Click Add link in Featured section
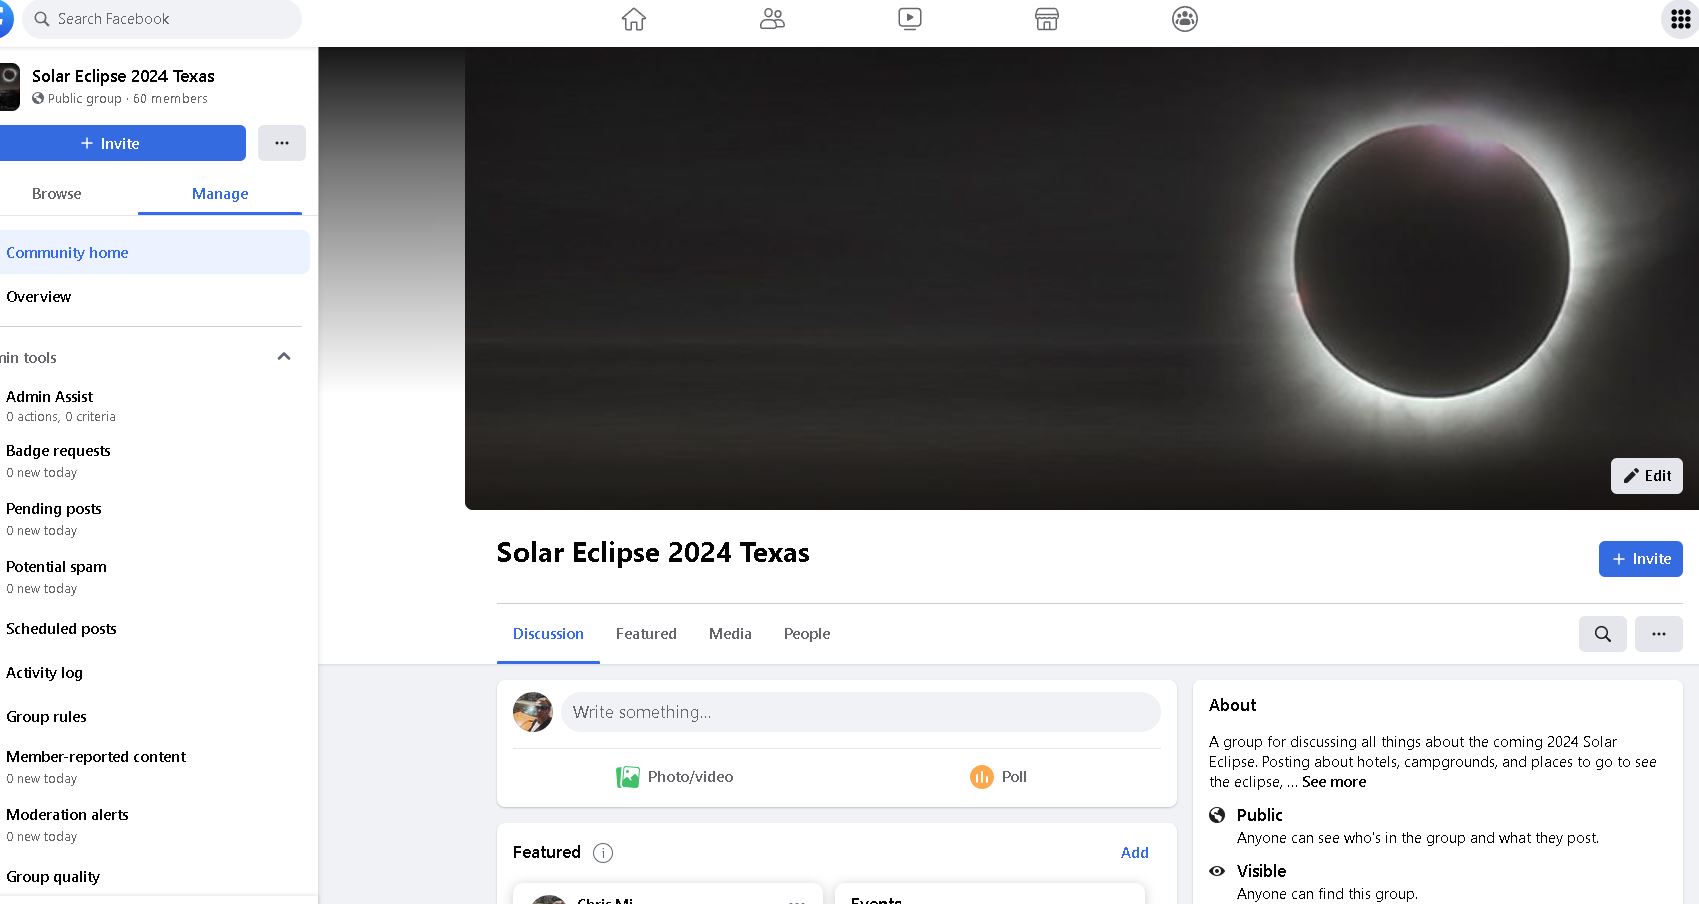 [1135, 853]
